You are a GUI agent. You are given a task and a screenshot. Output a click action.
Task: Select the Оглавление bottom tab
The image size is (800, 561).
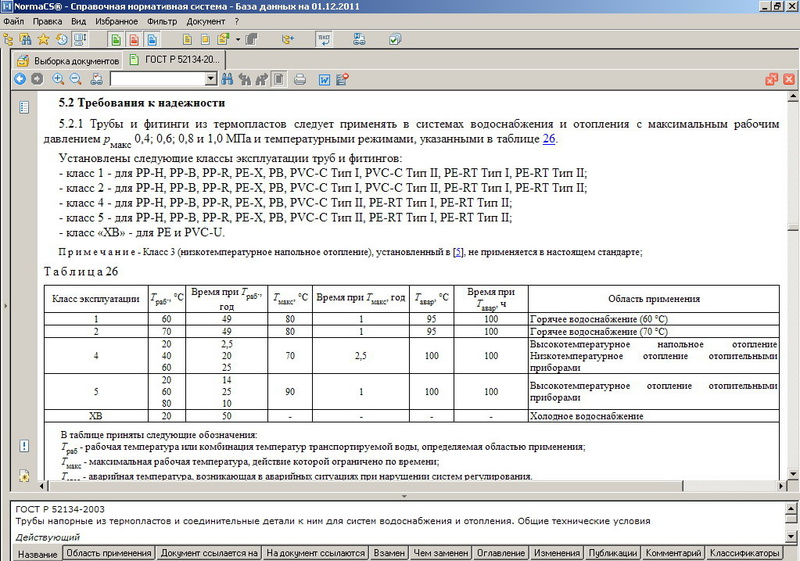(x=498, y=553)
